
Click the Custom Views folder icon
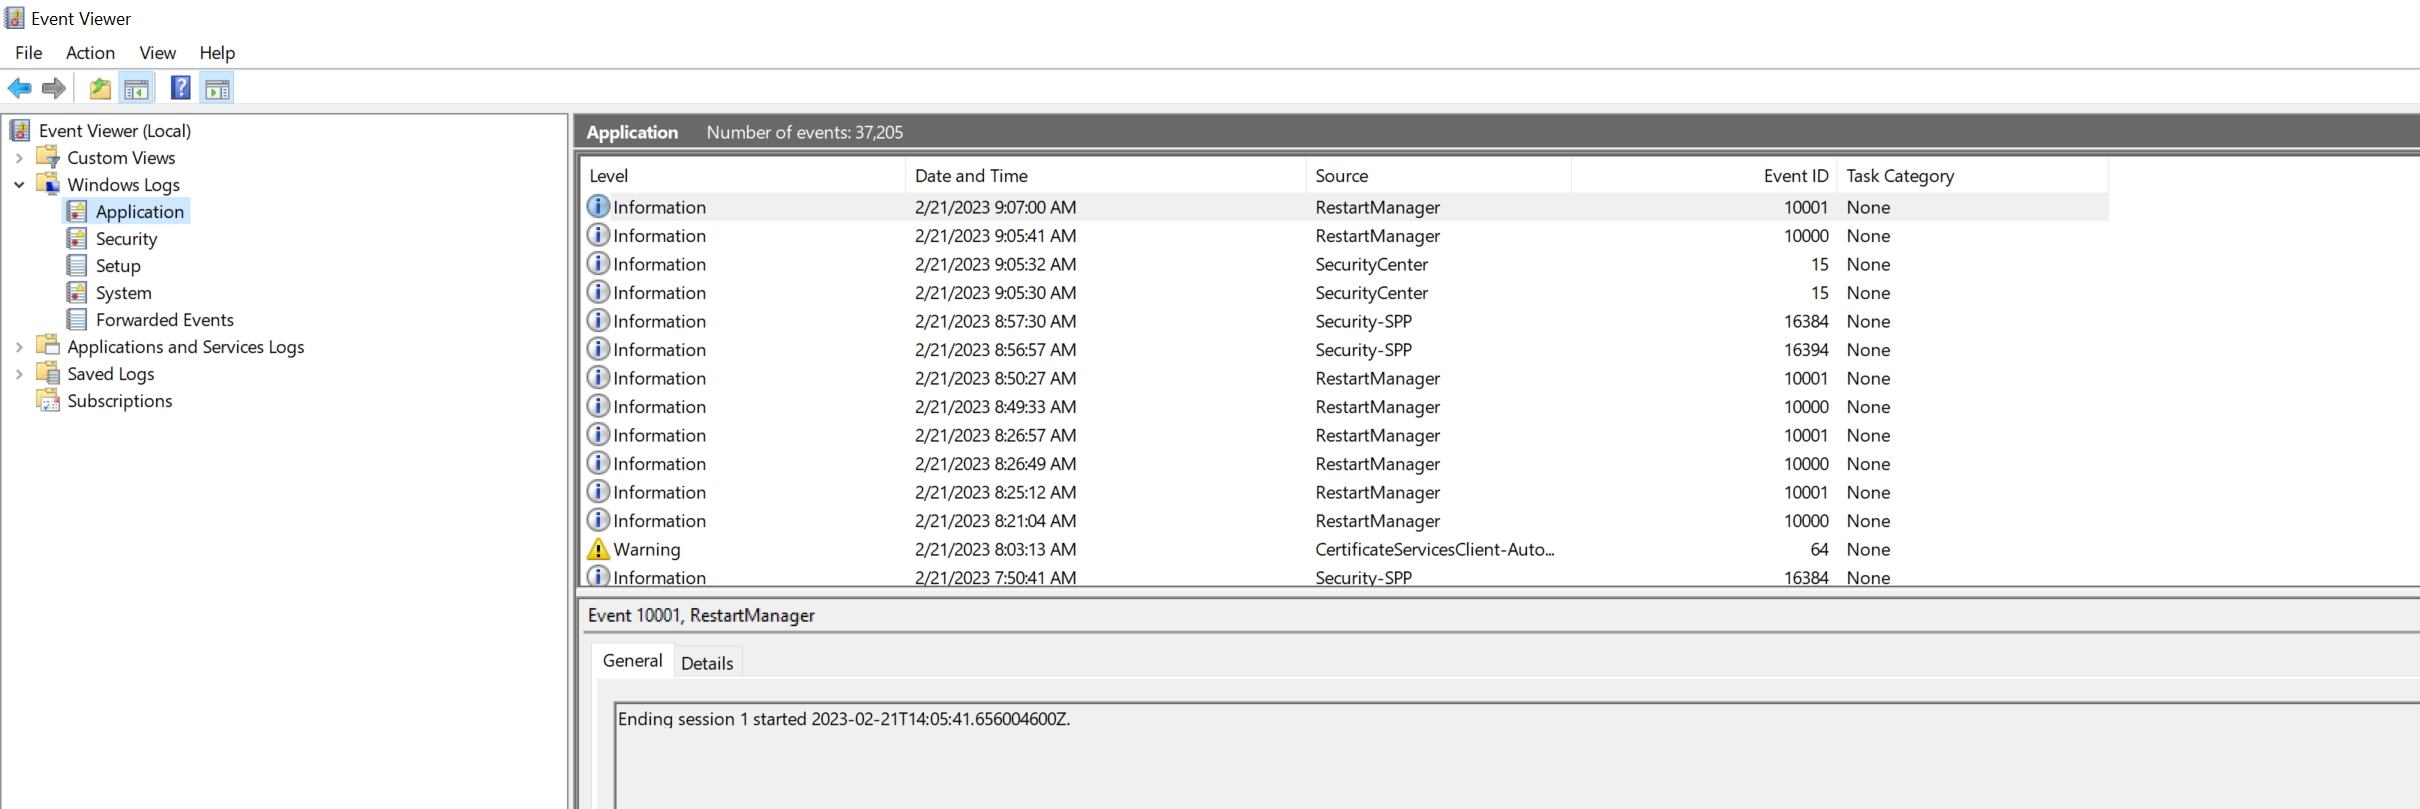[48, 157]
